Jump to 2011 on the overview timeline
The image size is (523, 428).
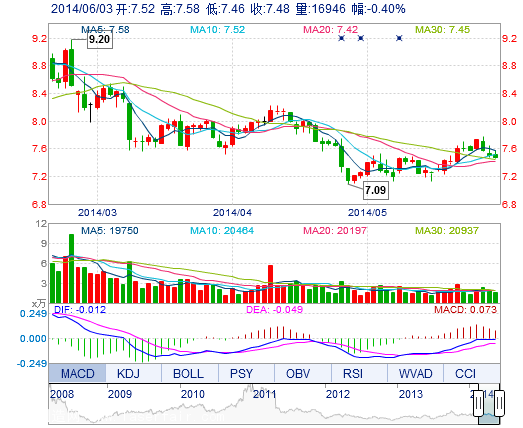(x=265, y=394)
